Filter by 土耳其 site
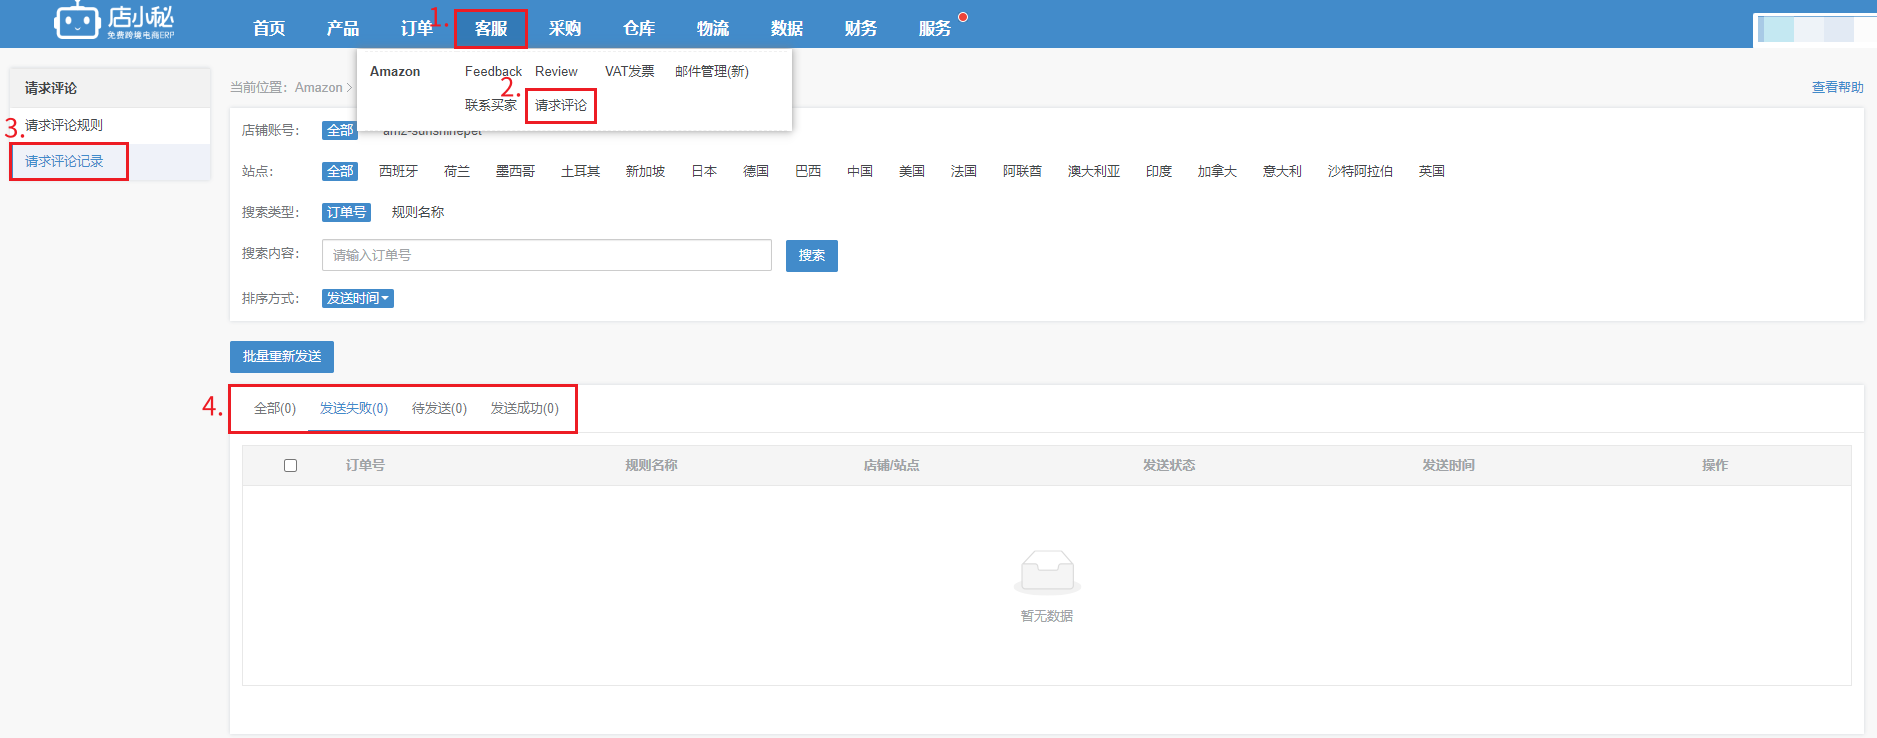This screenshot has width=1877, height=738. (581, 171)
